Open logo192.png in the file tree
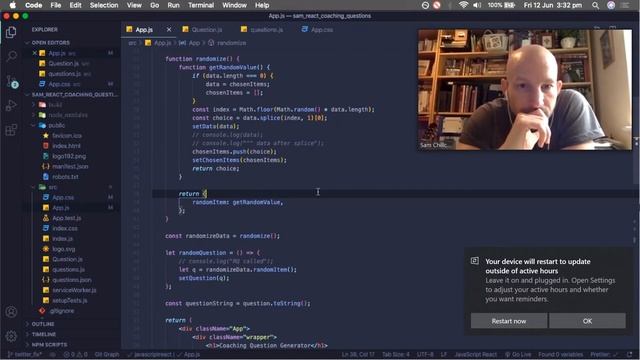This screenshot has height=360, width=640. [69, 156]
